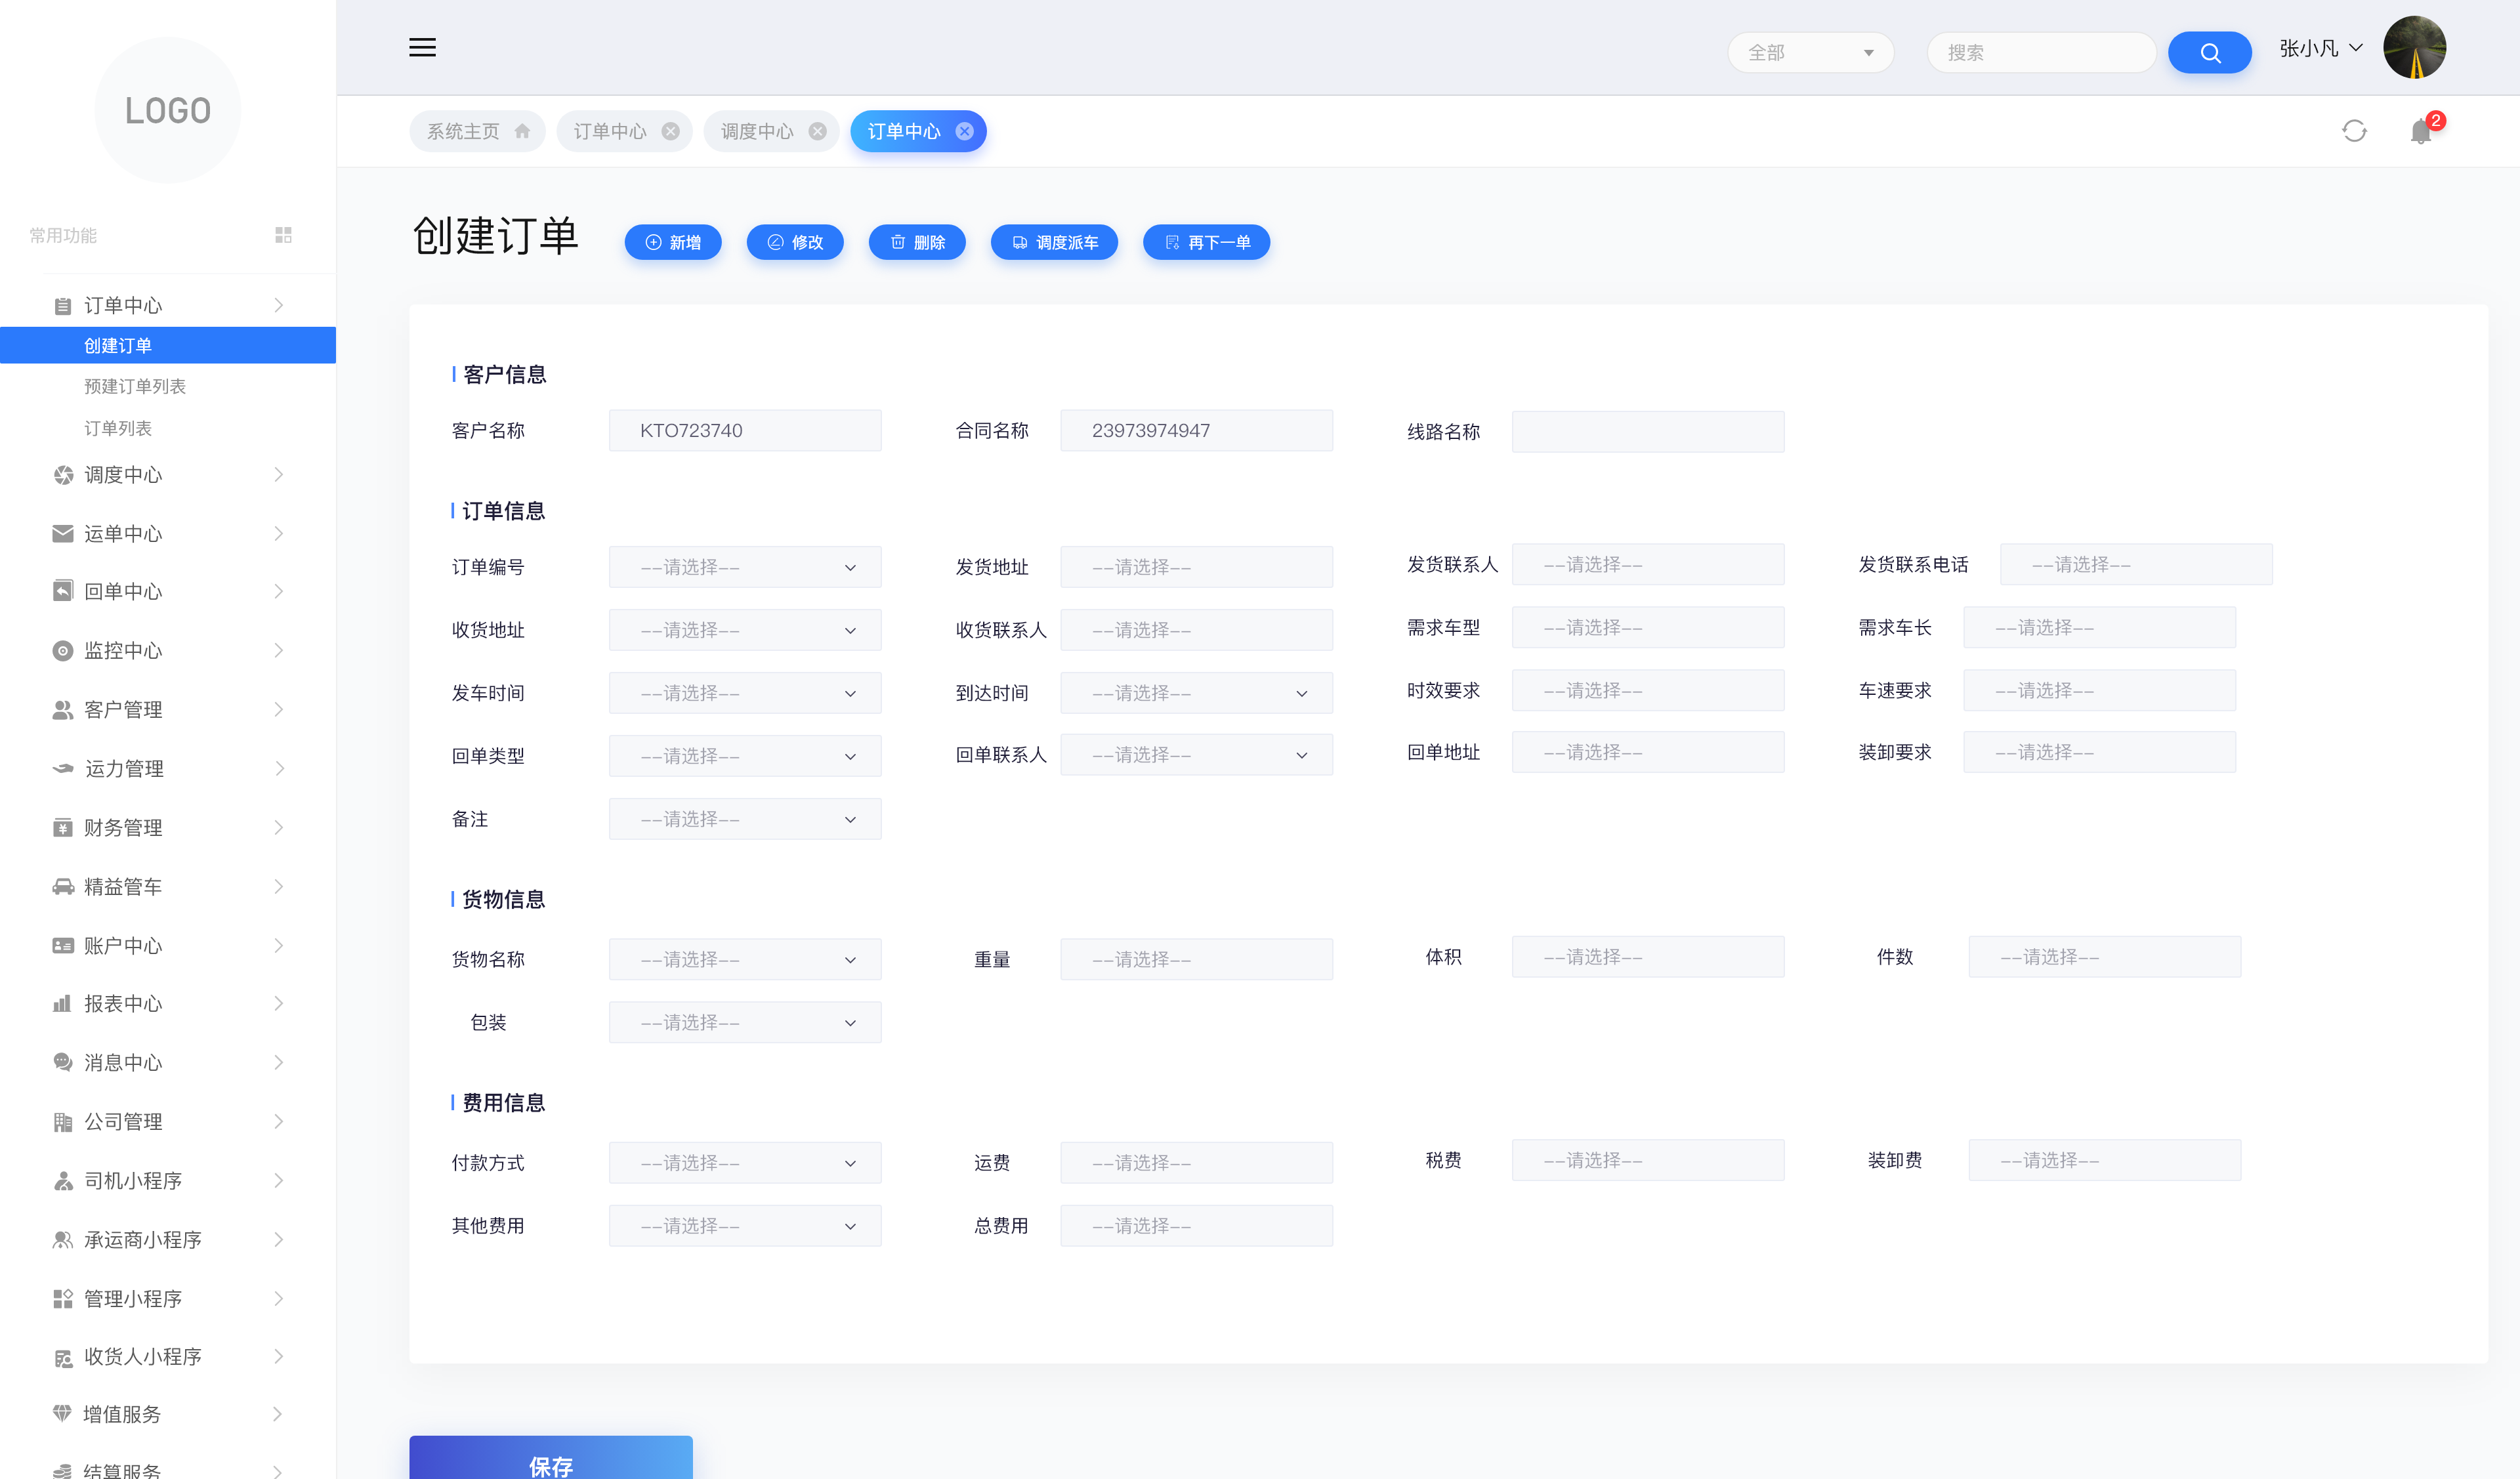Click the 调度派车 button

[1054, 242]
